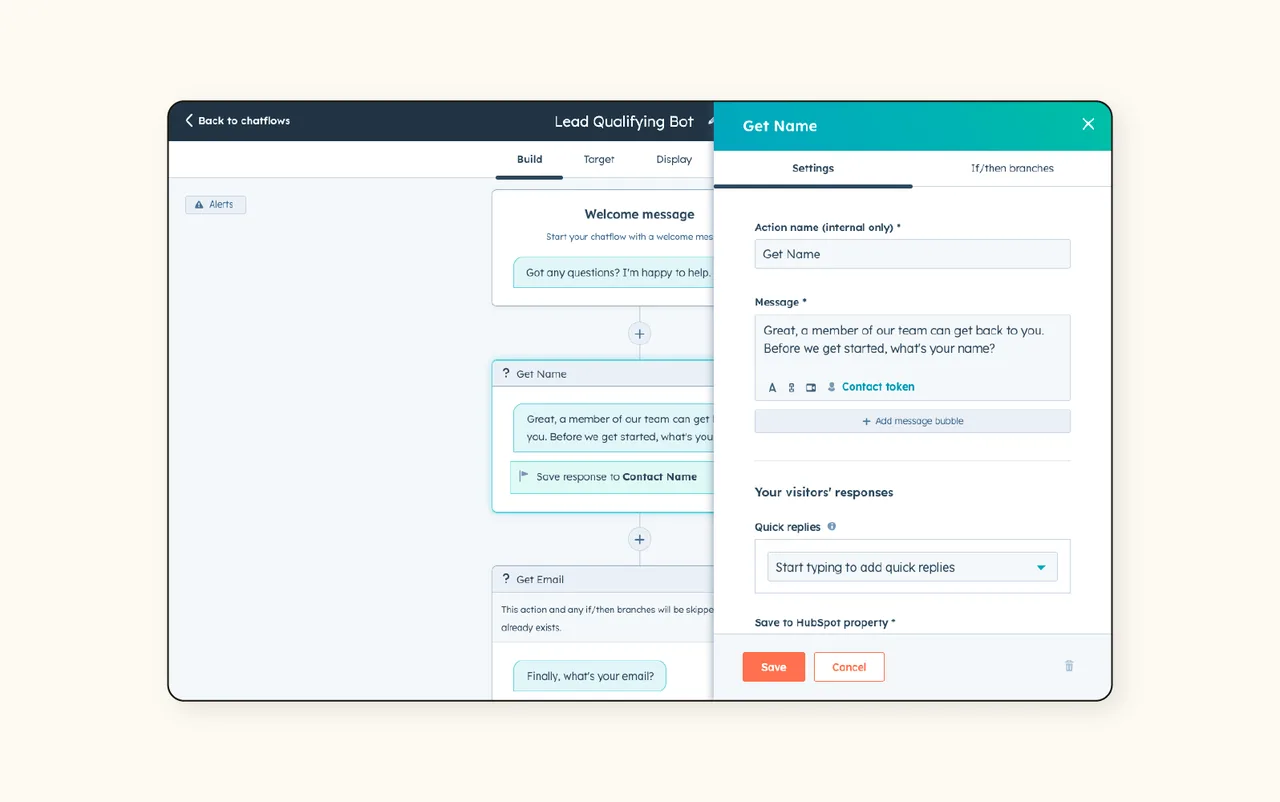Screen dimensions: 1280x802
Task: Click the Get Name card header
Action: (x=603, y=374)
